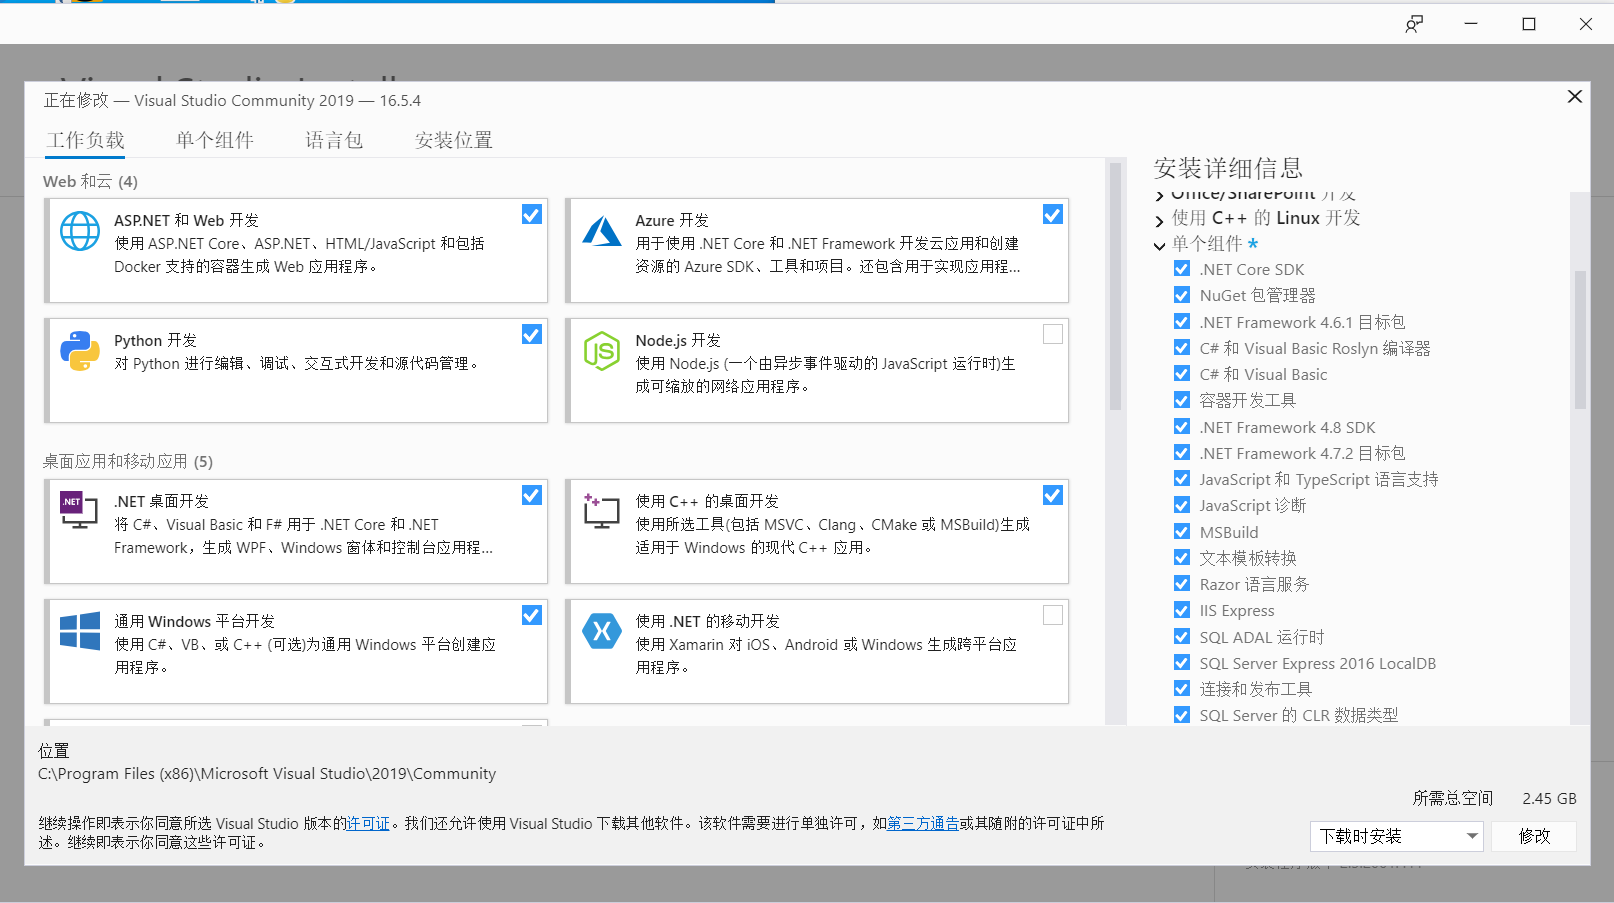Switch to the 工作负载 tab
The image size is (1614, 903).
point(86,140)
